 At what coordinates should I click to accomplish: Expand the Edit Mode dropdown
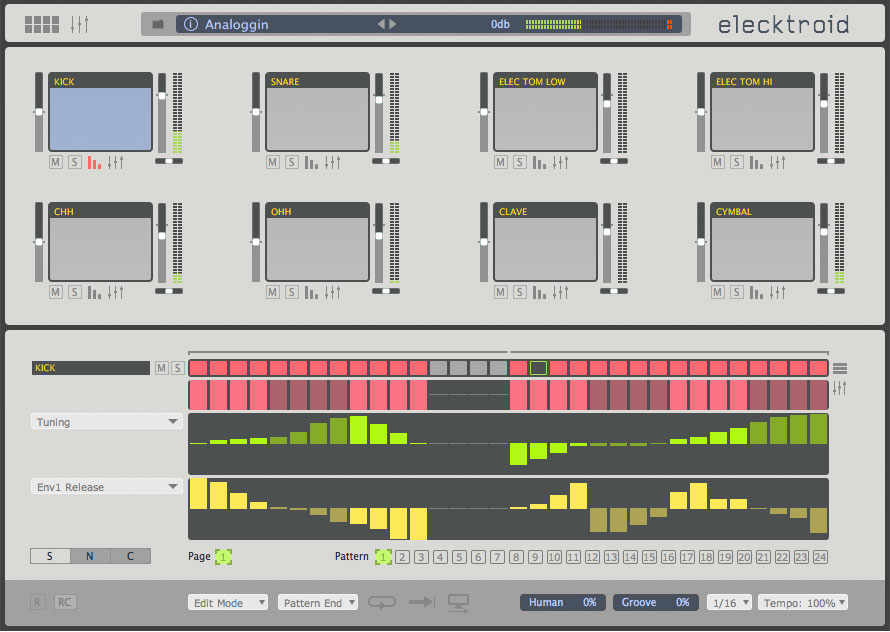pyautogui.click(x=228, y=603)
